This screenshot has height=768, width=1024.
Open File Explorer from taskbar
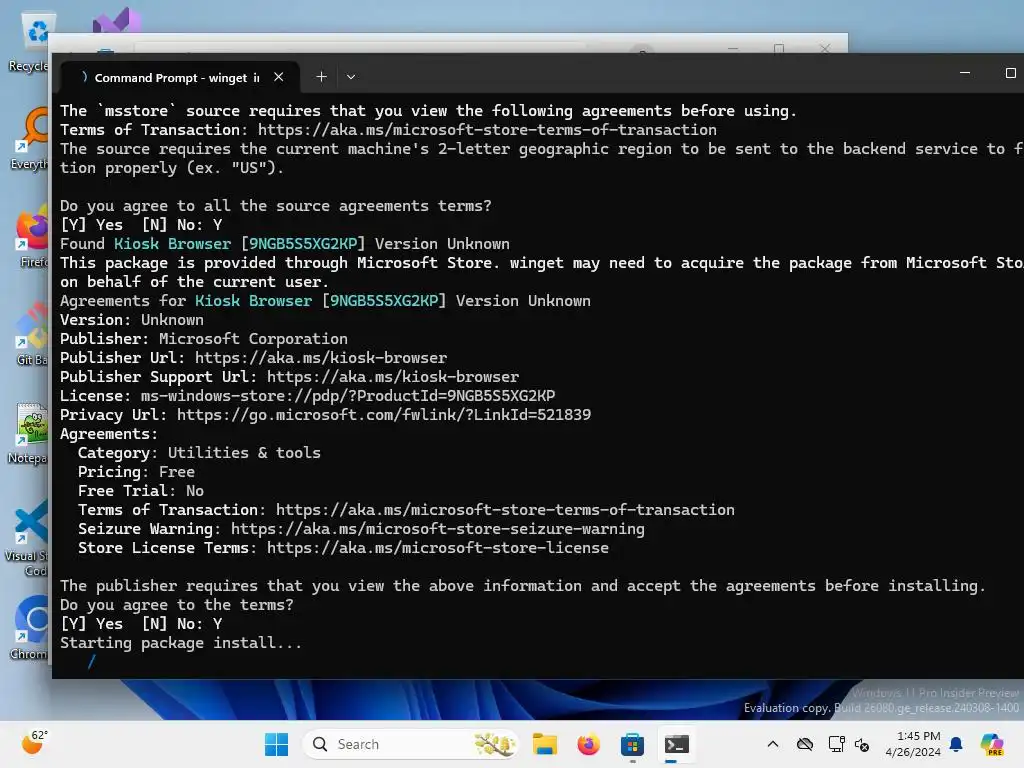pyautogui.click(x=545, y=744)
